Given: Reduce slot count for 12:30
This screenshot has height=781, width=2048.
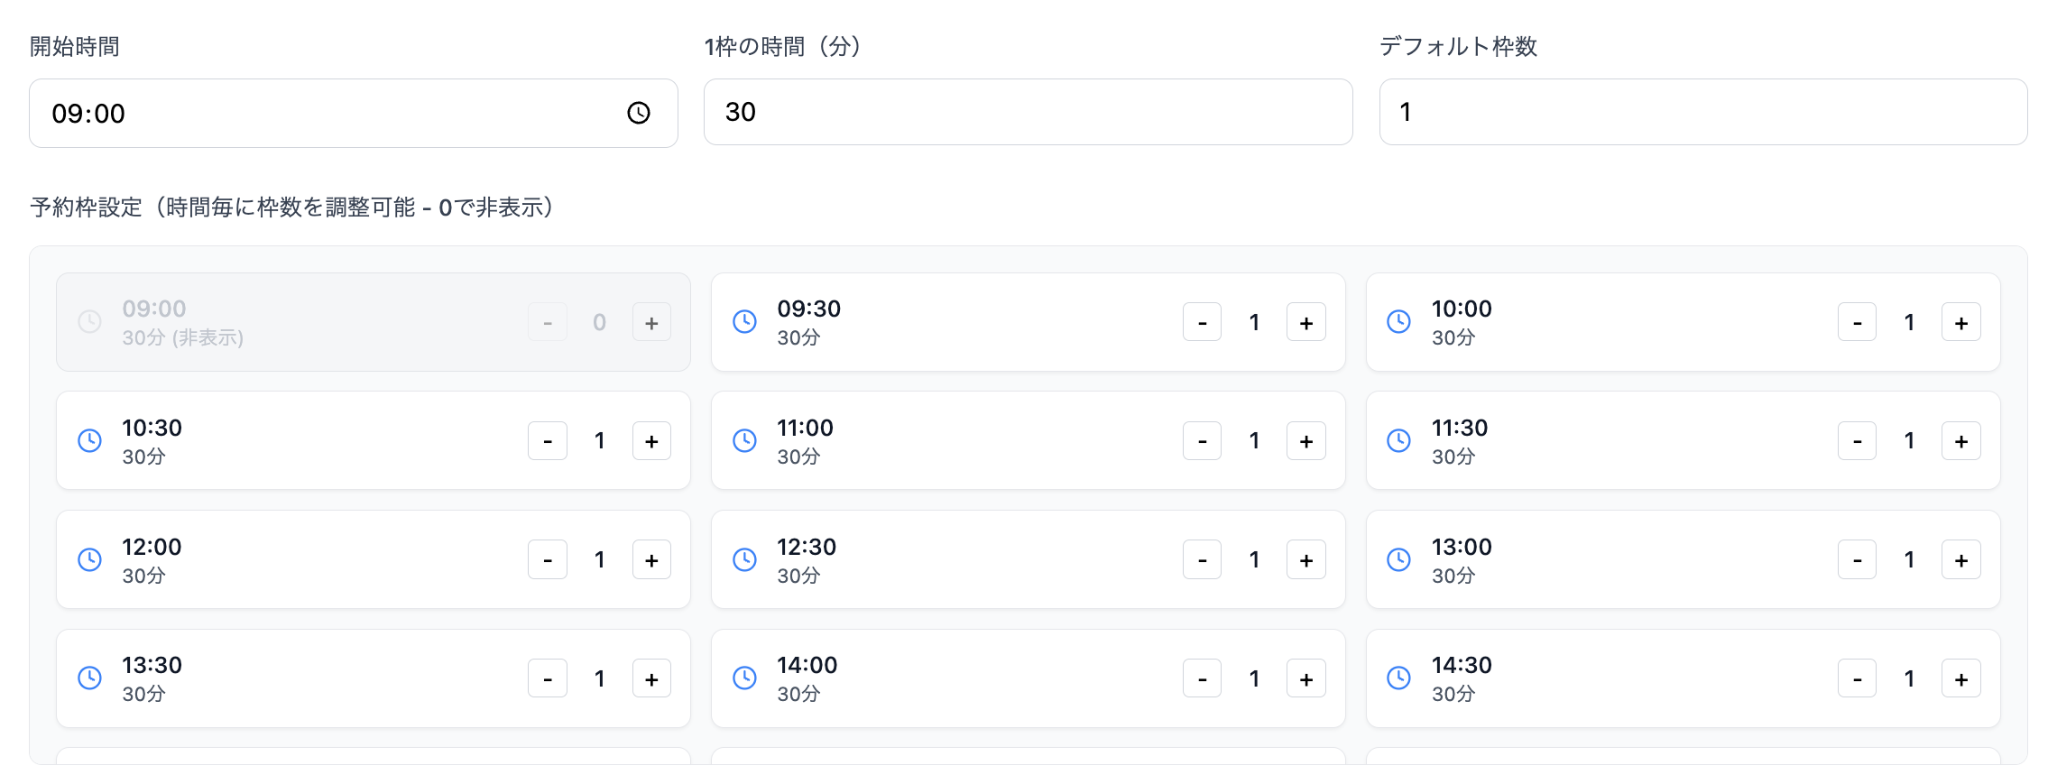Looking at the screenshot, I should click(x=1202, y=560).
